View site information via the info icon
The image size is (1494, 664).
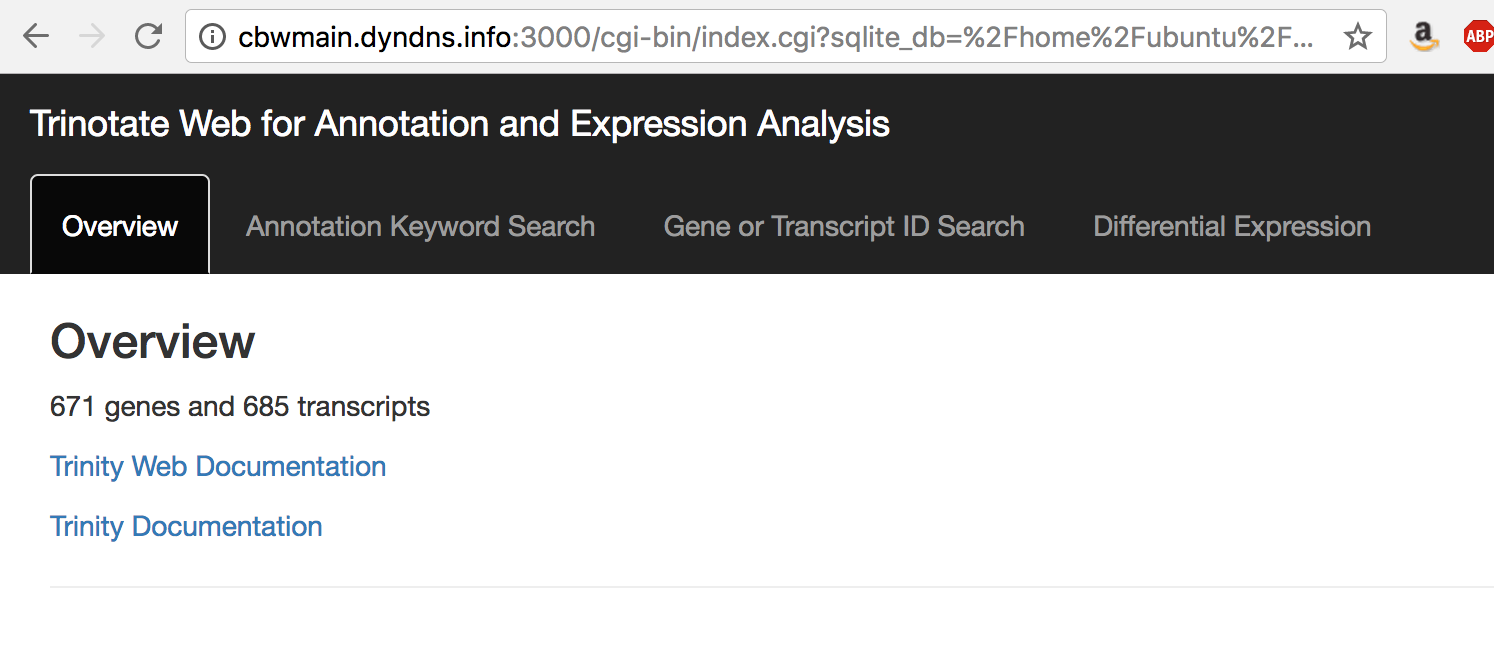(212, 37)
